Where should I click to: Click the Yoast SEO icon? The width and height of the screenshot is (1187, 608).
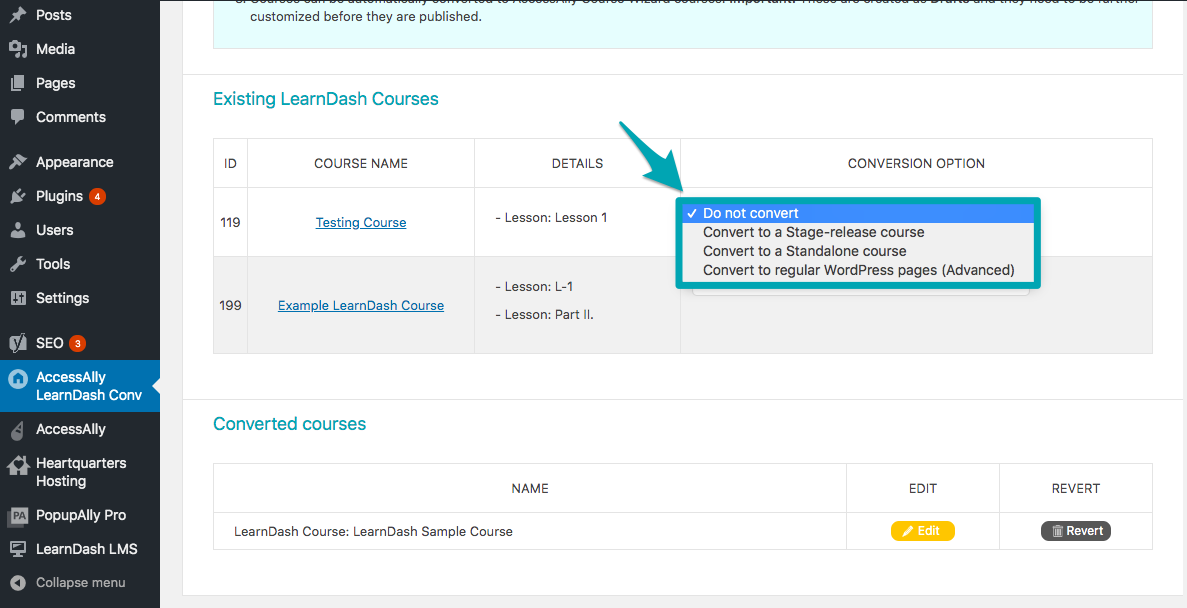coord(18,343)
